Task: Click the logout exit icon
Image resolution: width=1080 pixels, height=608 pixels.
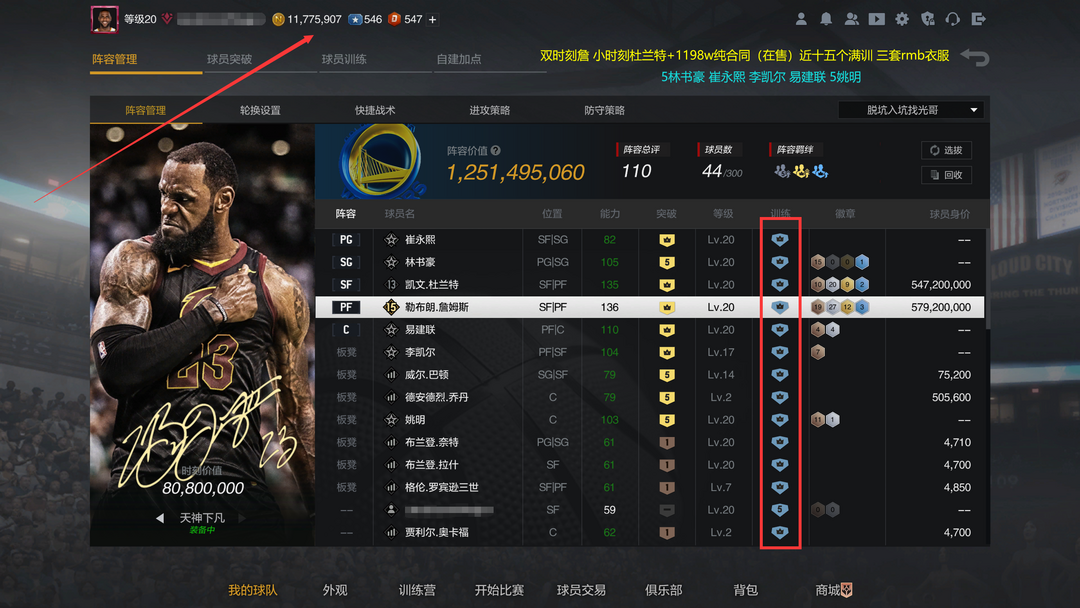Action: click(978, 19)
